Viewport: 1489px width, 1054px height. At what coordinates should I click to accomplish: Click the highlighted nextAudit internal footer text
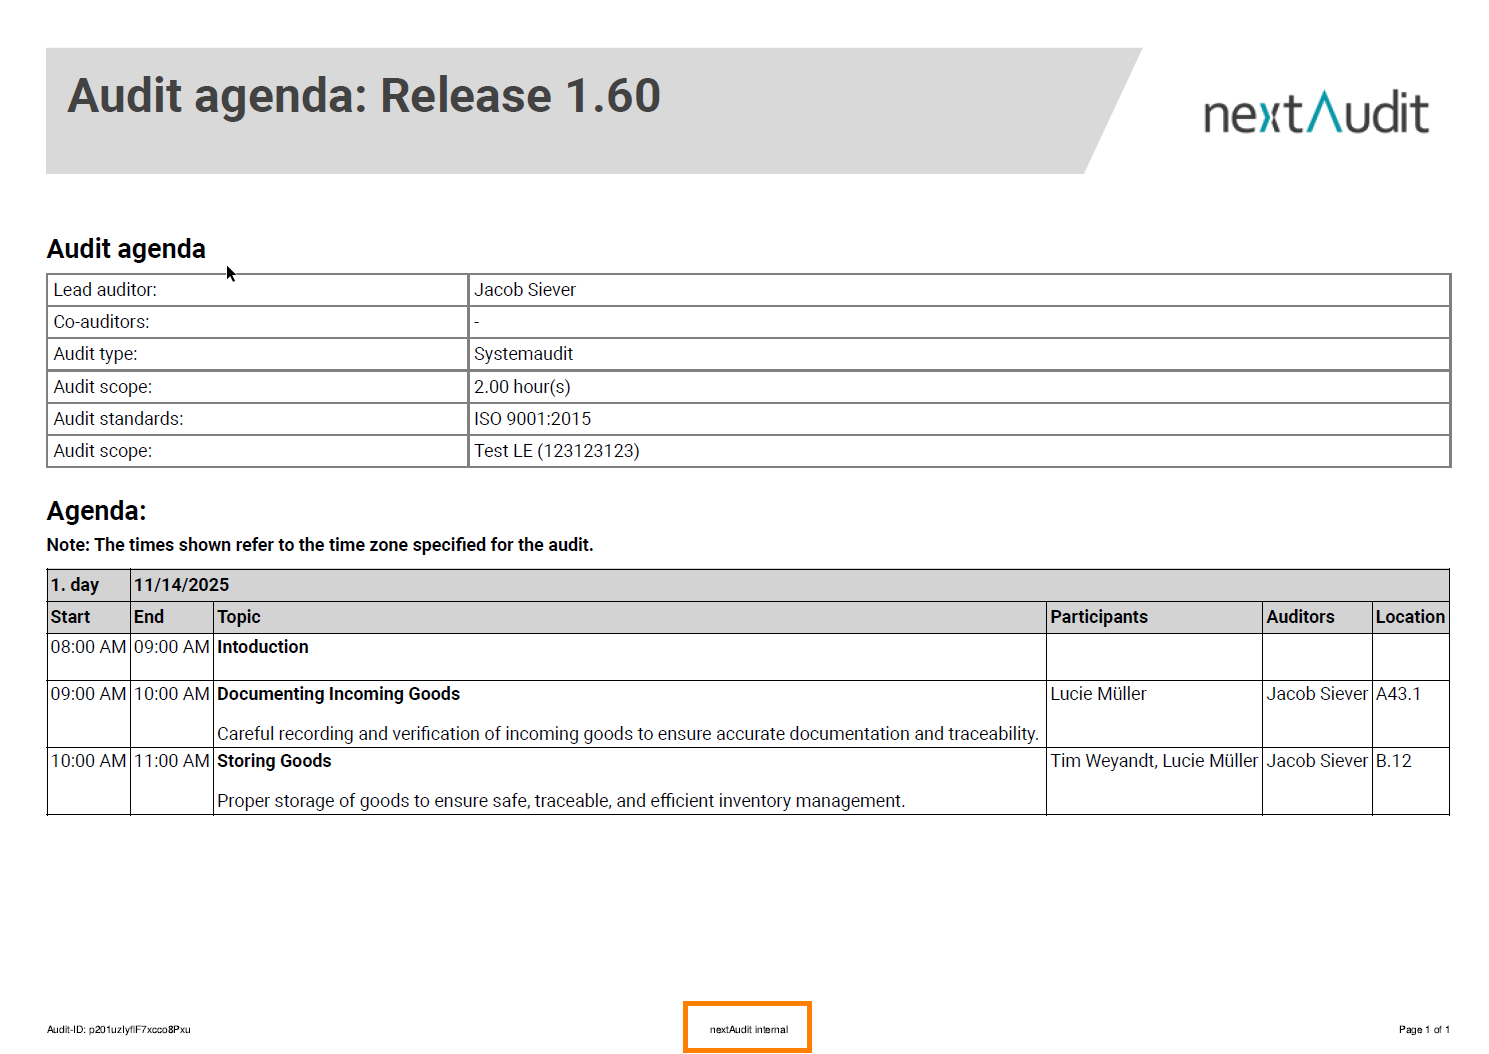click(x=748, y=1029)
